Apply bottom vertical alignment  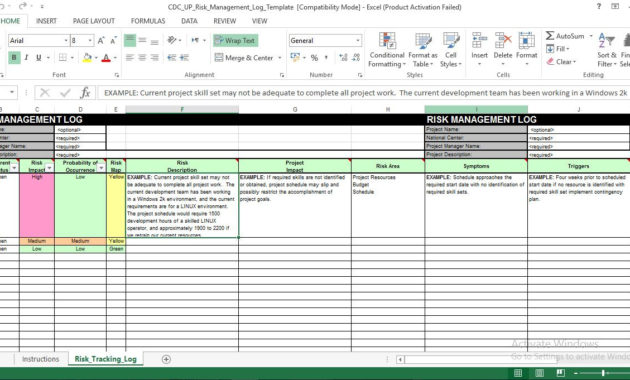coord(154,40)
